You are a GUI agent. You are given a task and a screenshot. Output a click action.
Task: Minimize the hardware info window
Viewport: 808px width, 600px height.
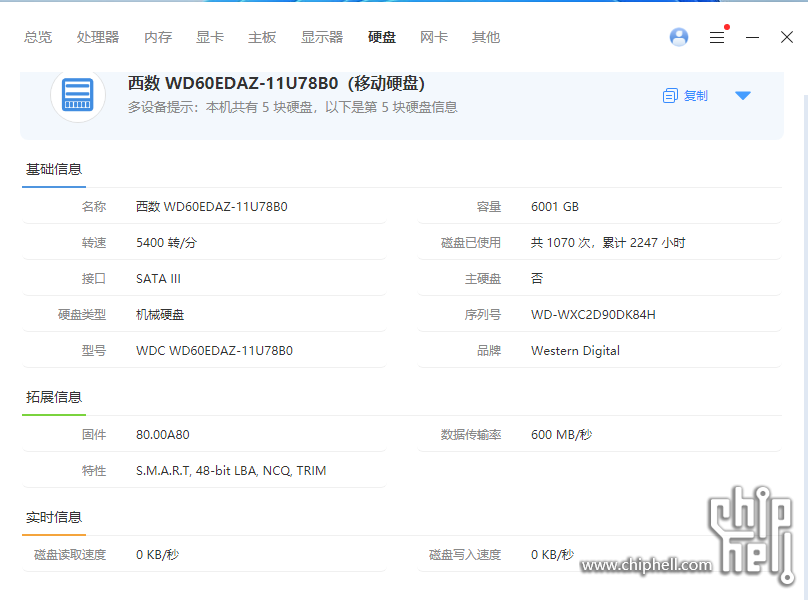pyautogui.click(x=752, y=37)
